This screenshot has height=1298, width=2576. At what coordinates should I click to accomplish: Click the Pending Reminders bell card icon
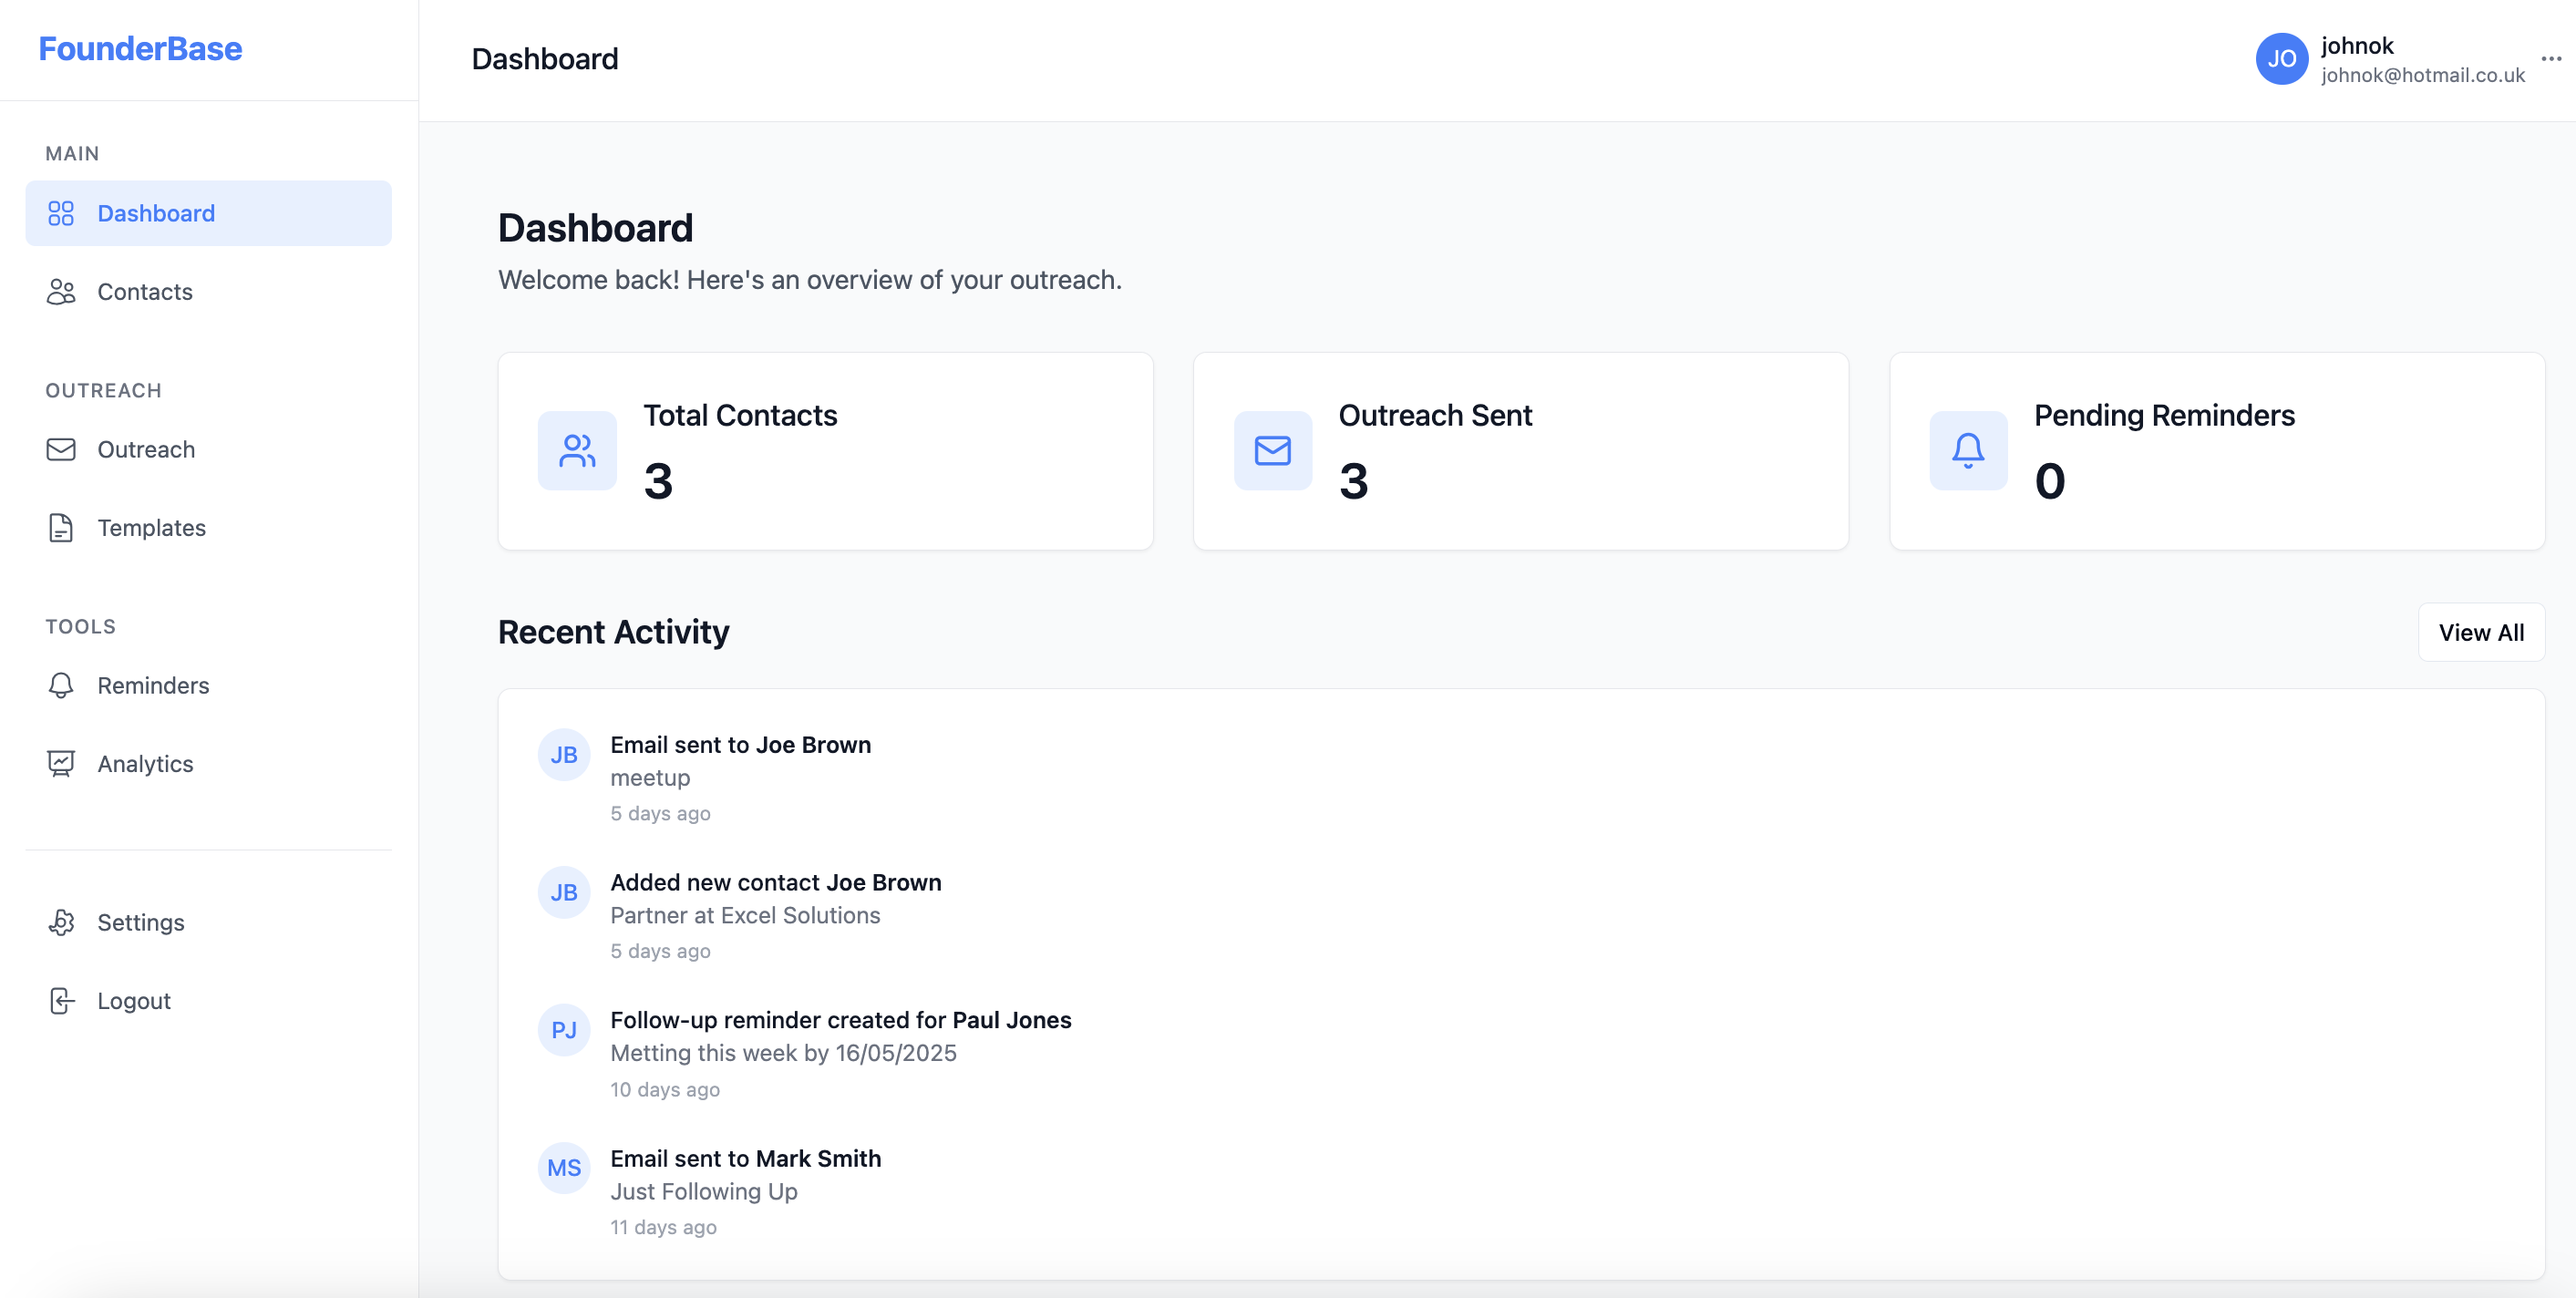click(1968, 451)
